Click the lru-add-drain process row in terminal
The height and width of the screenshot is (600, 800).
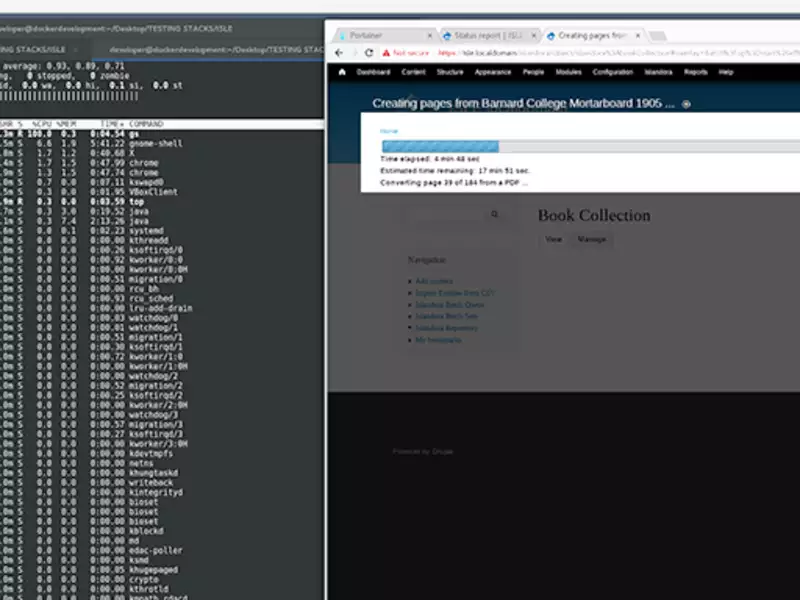pos(162,308)
